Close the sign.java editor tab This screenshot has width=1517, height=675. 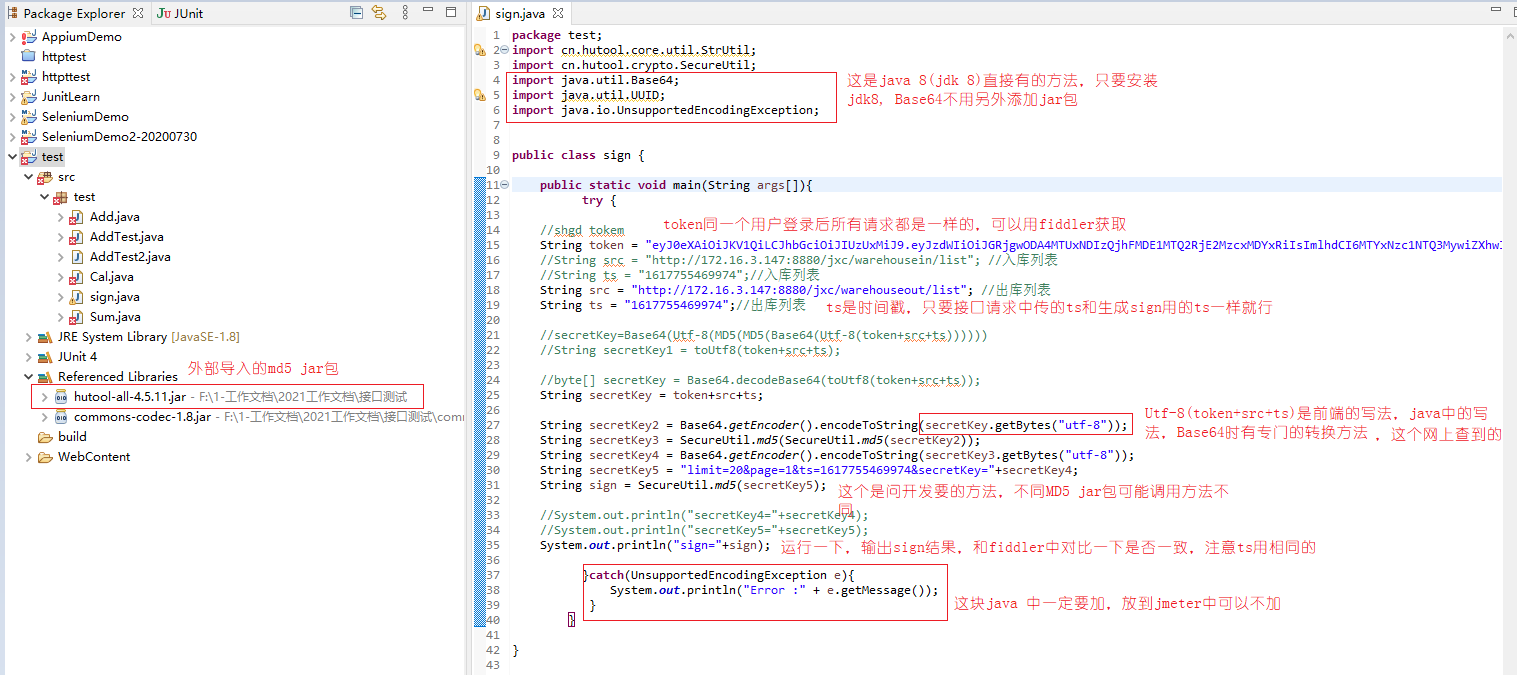558,14
